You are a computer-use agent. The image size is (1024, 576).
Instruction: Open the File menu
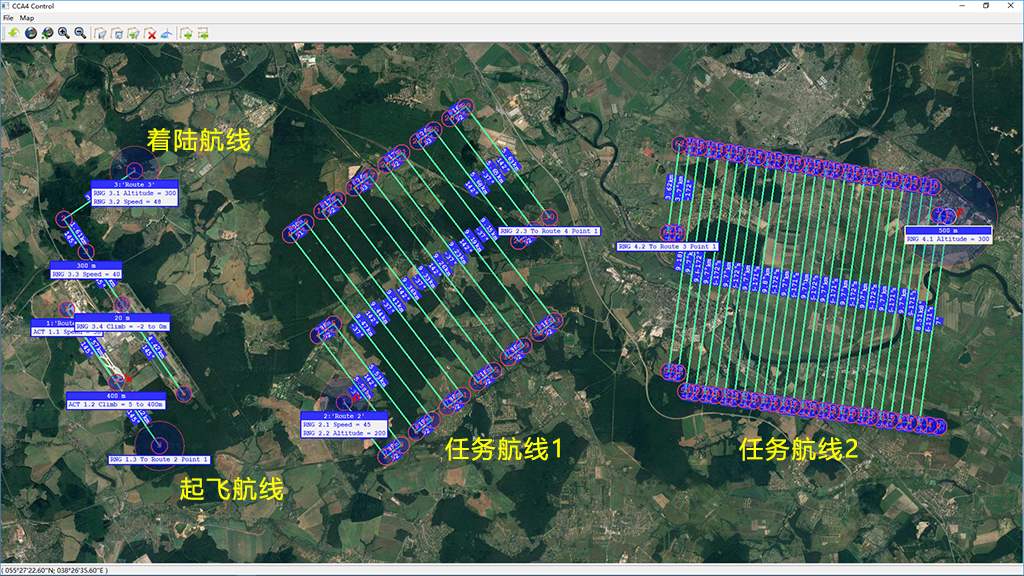8,18
